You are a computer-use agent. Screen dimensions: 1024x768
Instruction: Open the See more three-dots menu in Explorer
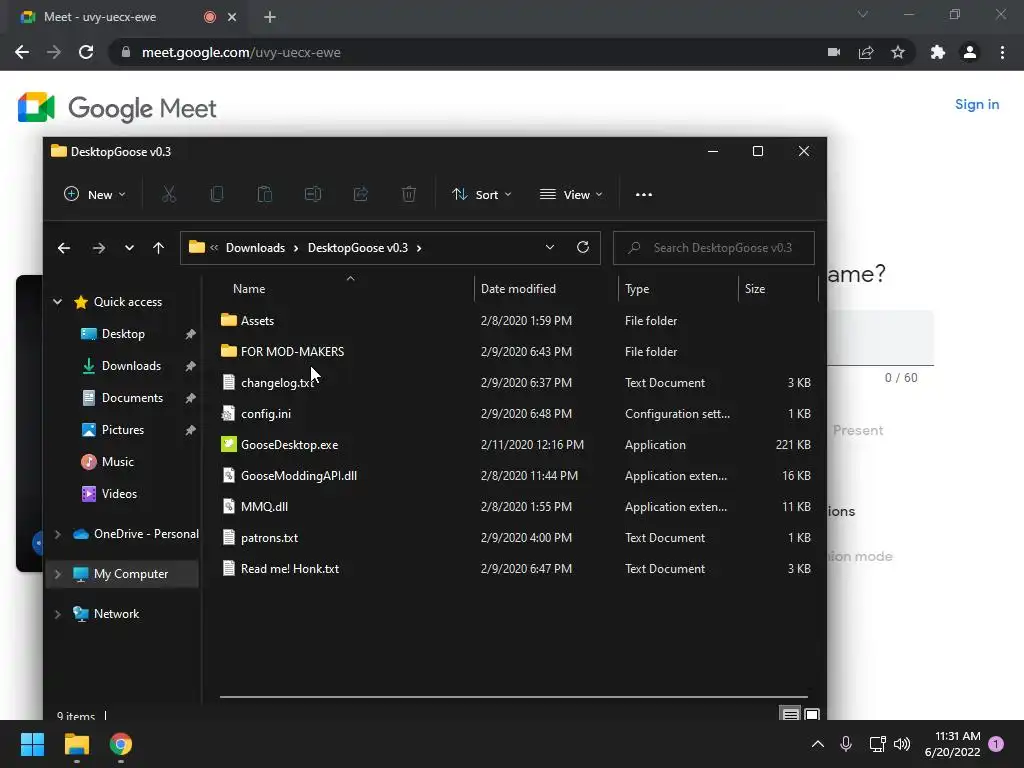click(x=644, y=195)
